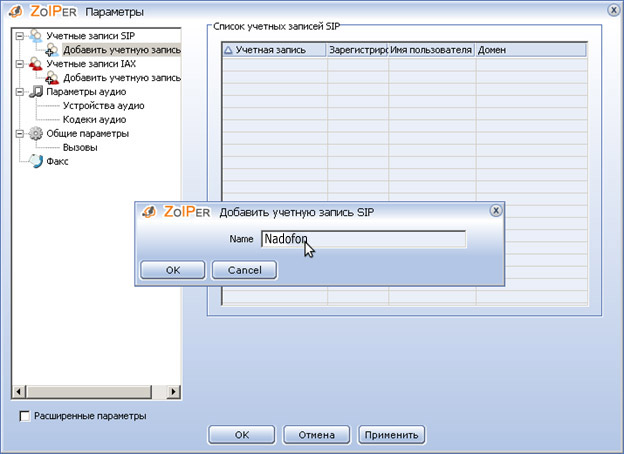Click the SIP accounts users icon

point(35,36)
